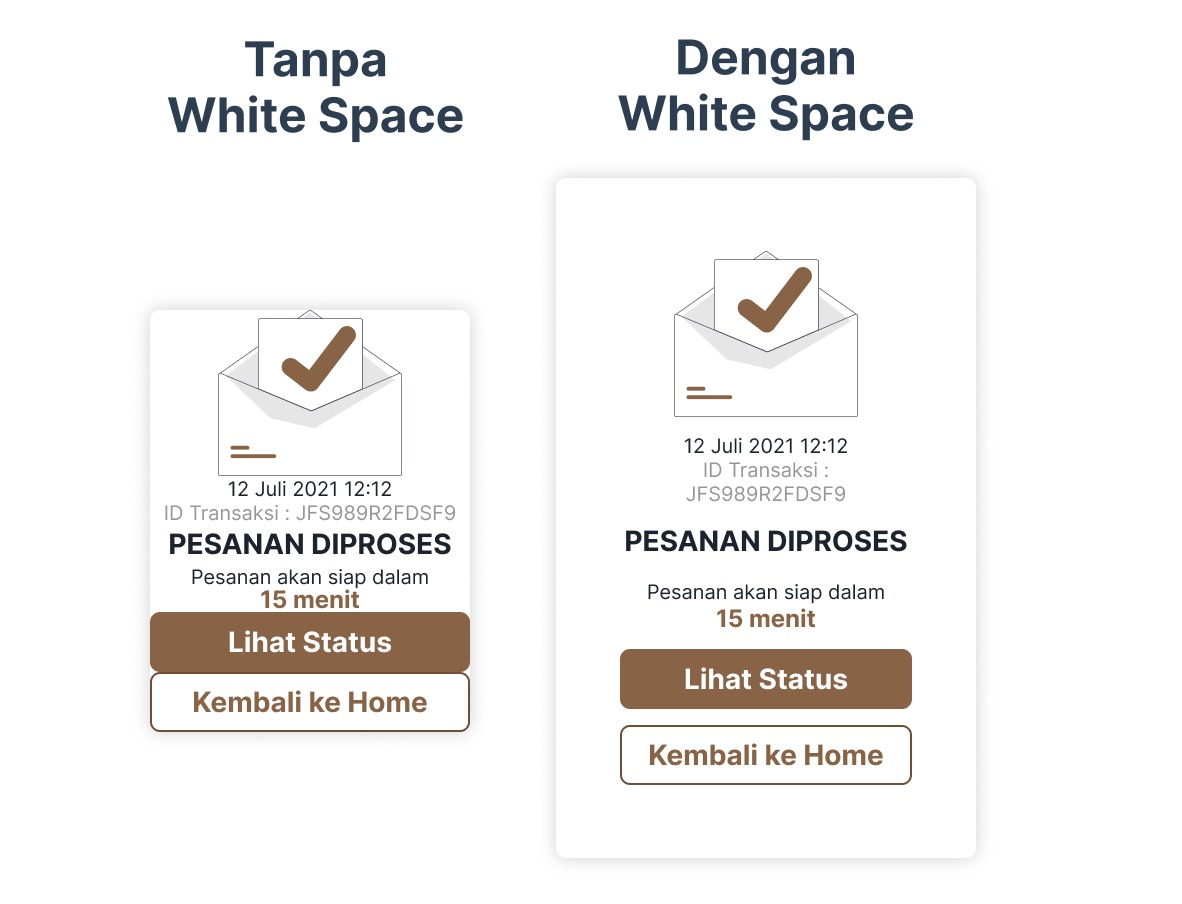Click the "15 menit" text in the compact card
This screenshot has height=904, width=1182.
(310, 600)
